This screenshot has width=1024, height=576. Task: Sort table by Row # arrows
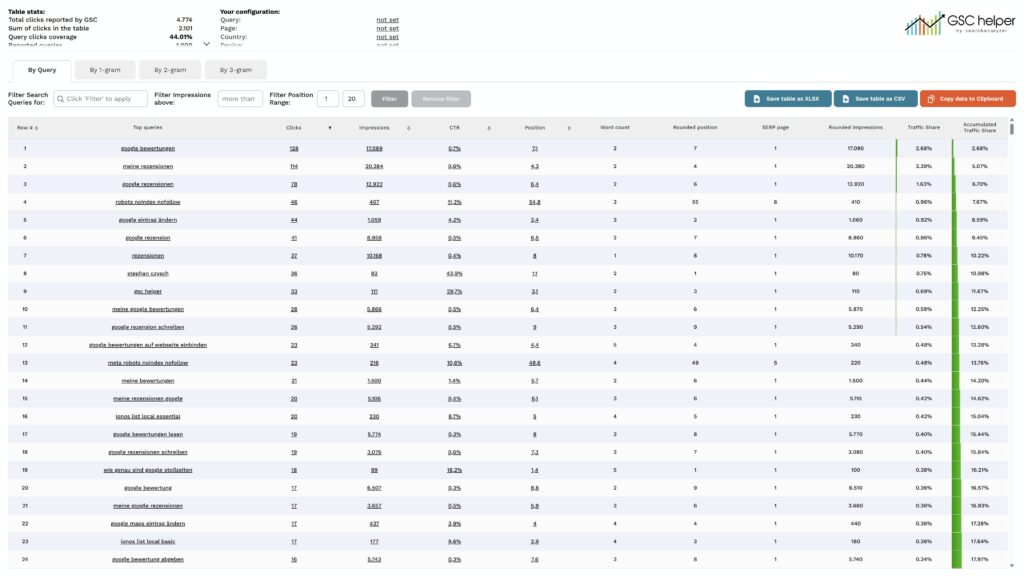pyautogui.click(x=36, y=128)
